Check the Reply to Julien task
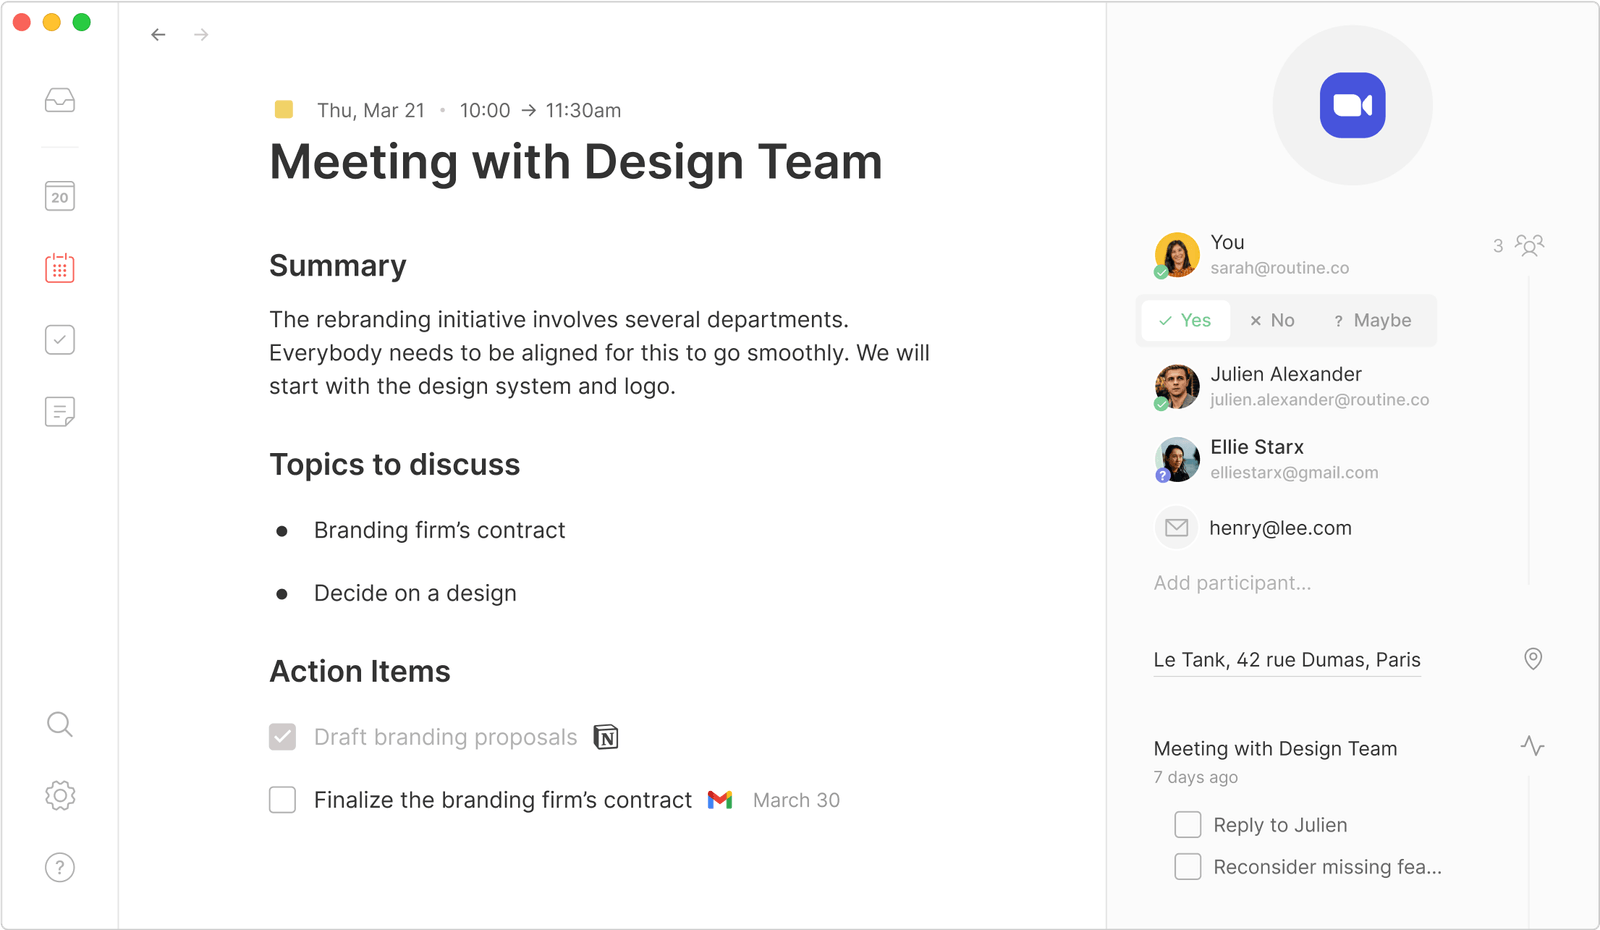The height and width of the screenshot is (930, 1600). pos(1187,824)
